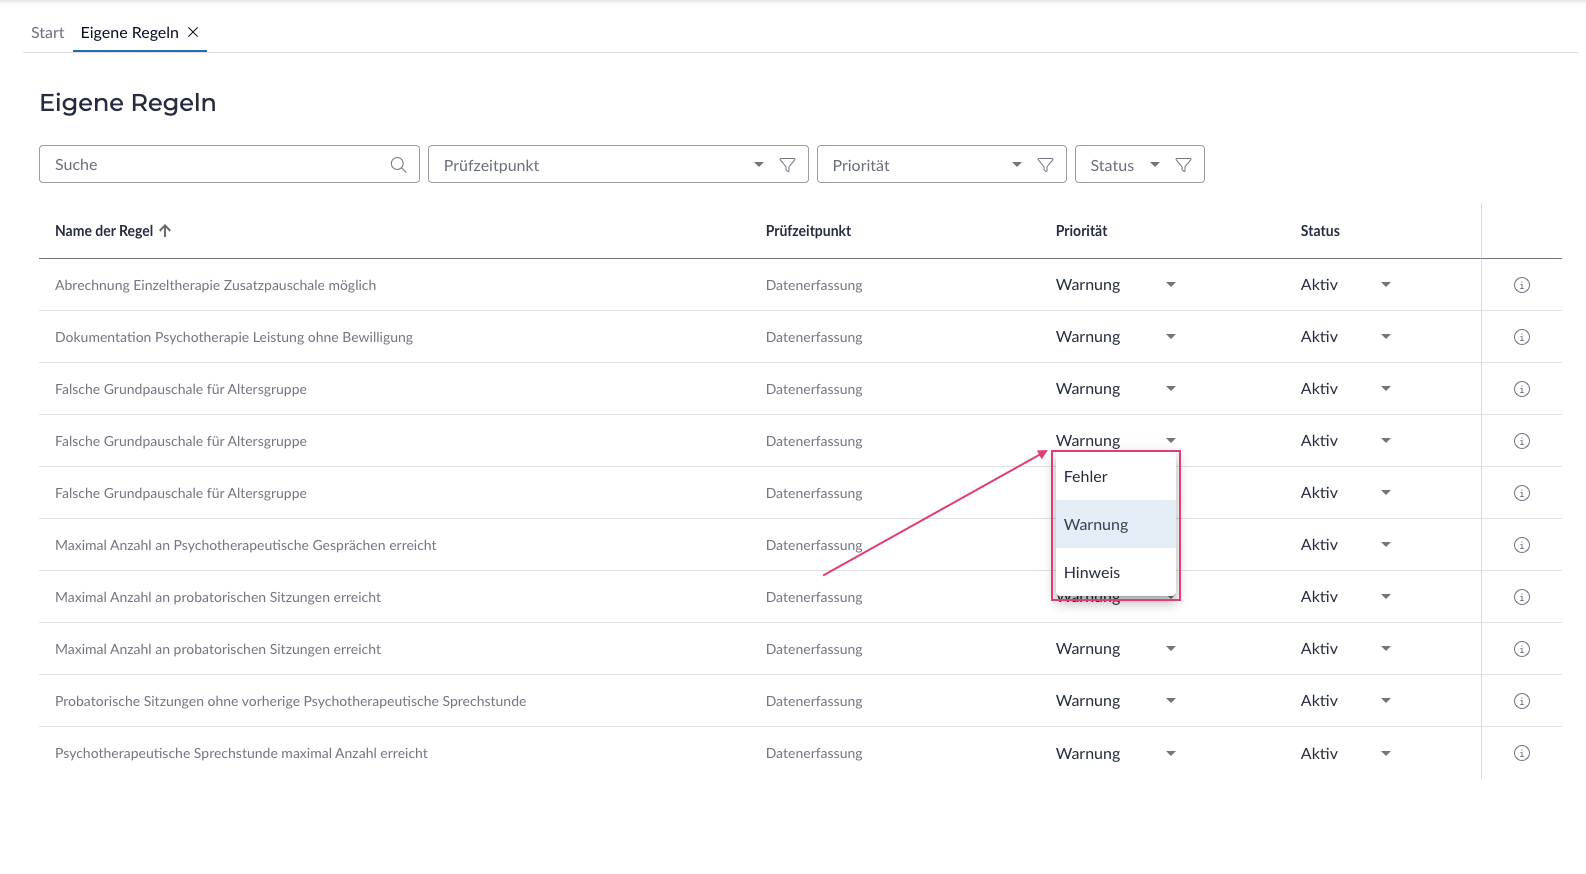The image size is (1586, 874).
Task: Select Warnung in the open dropdown
Action: (1096, 525)
